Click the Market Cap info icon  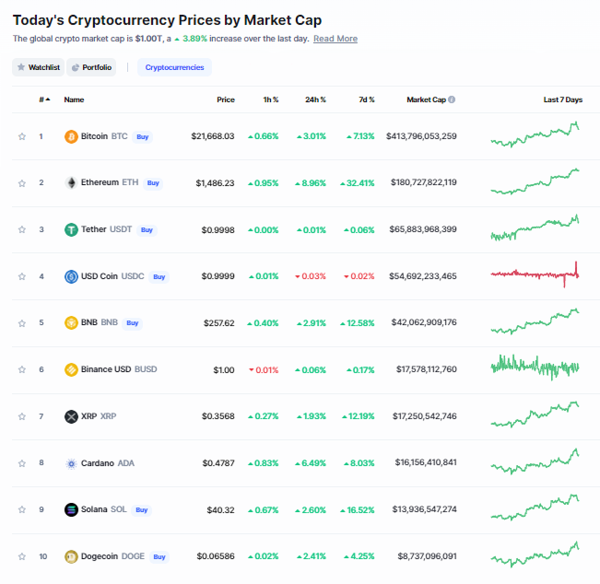[x=452, y=100]
